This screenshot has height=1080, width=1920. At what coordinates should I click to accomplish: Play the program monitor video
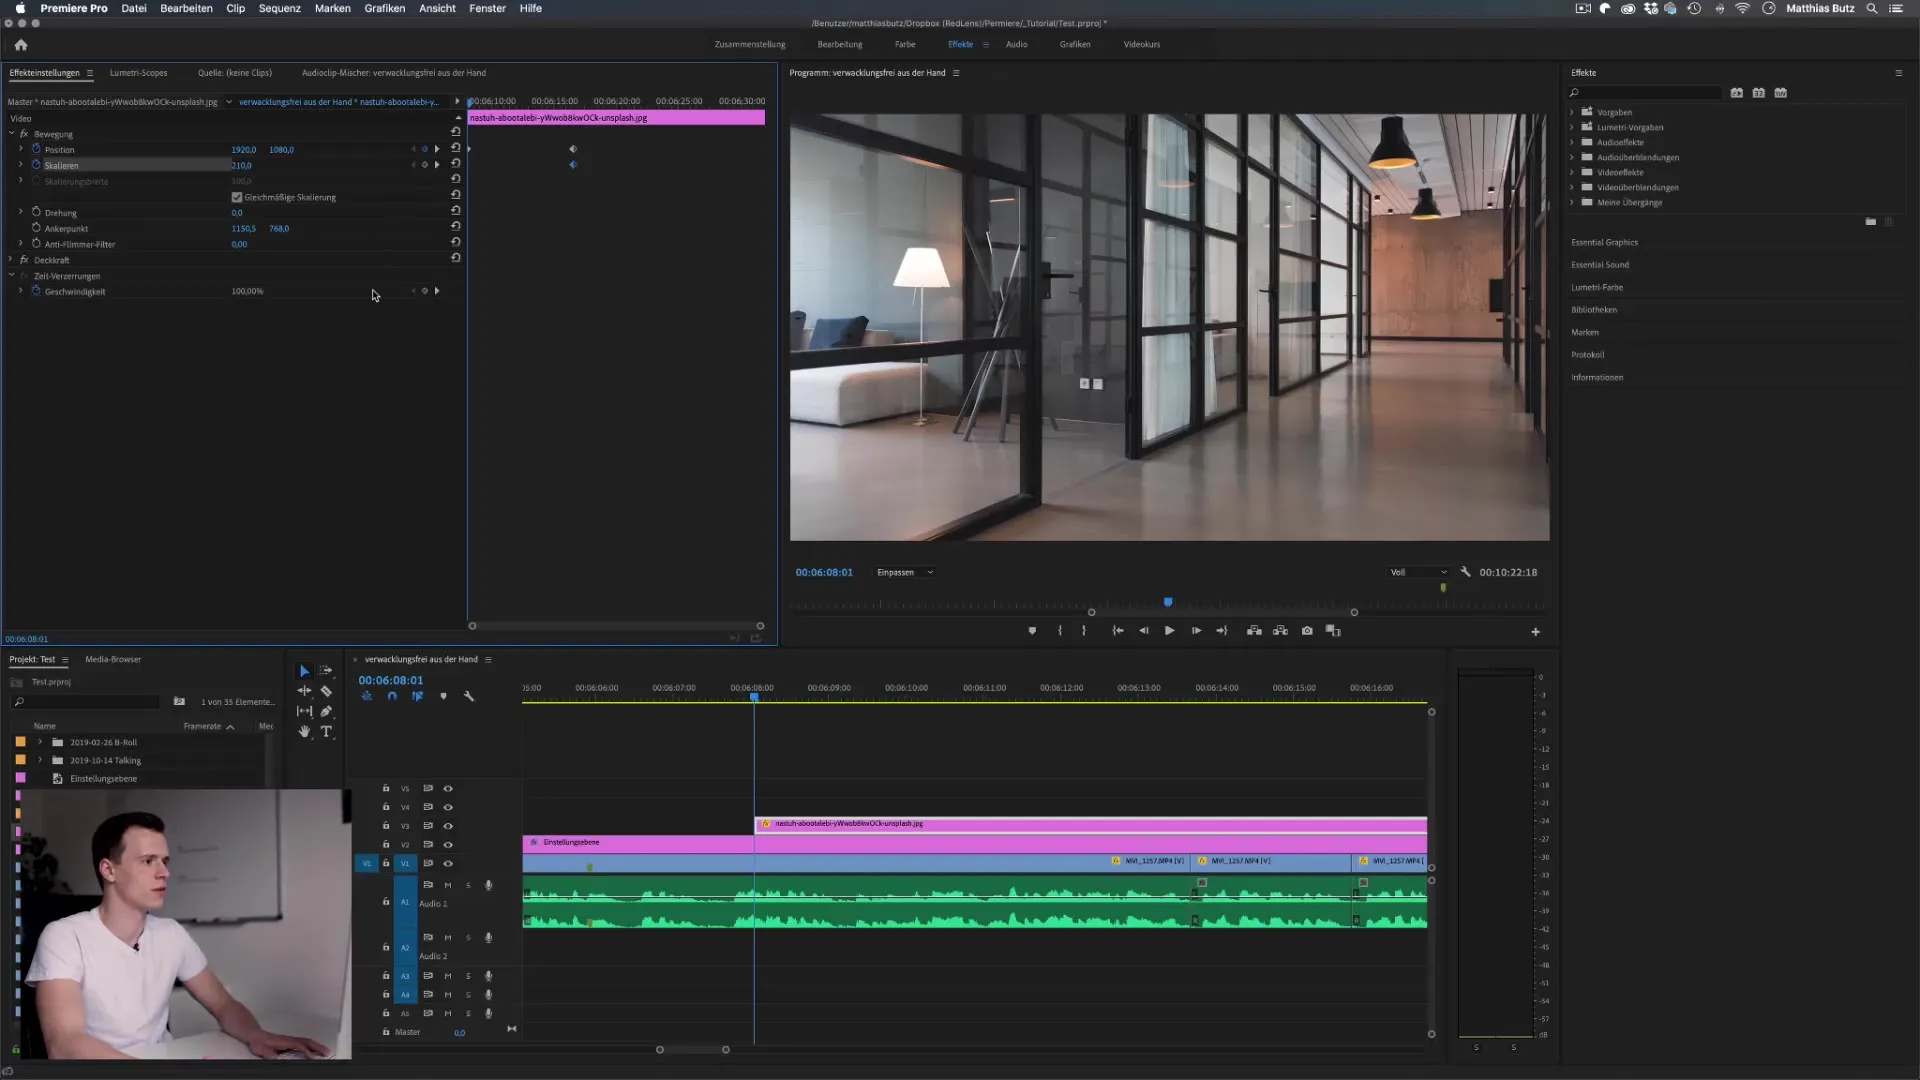coord(1169,631)
